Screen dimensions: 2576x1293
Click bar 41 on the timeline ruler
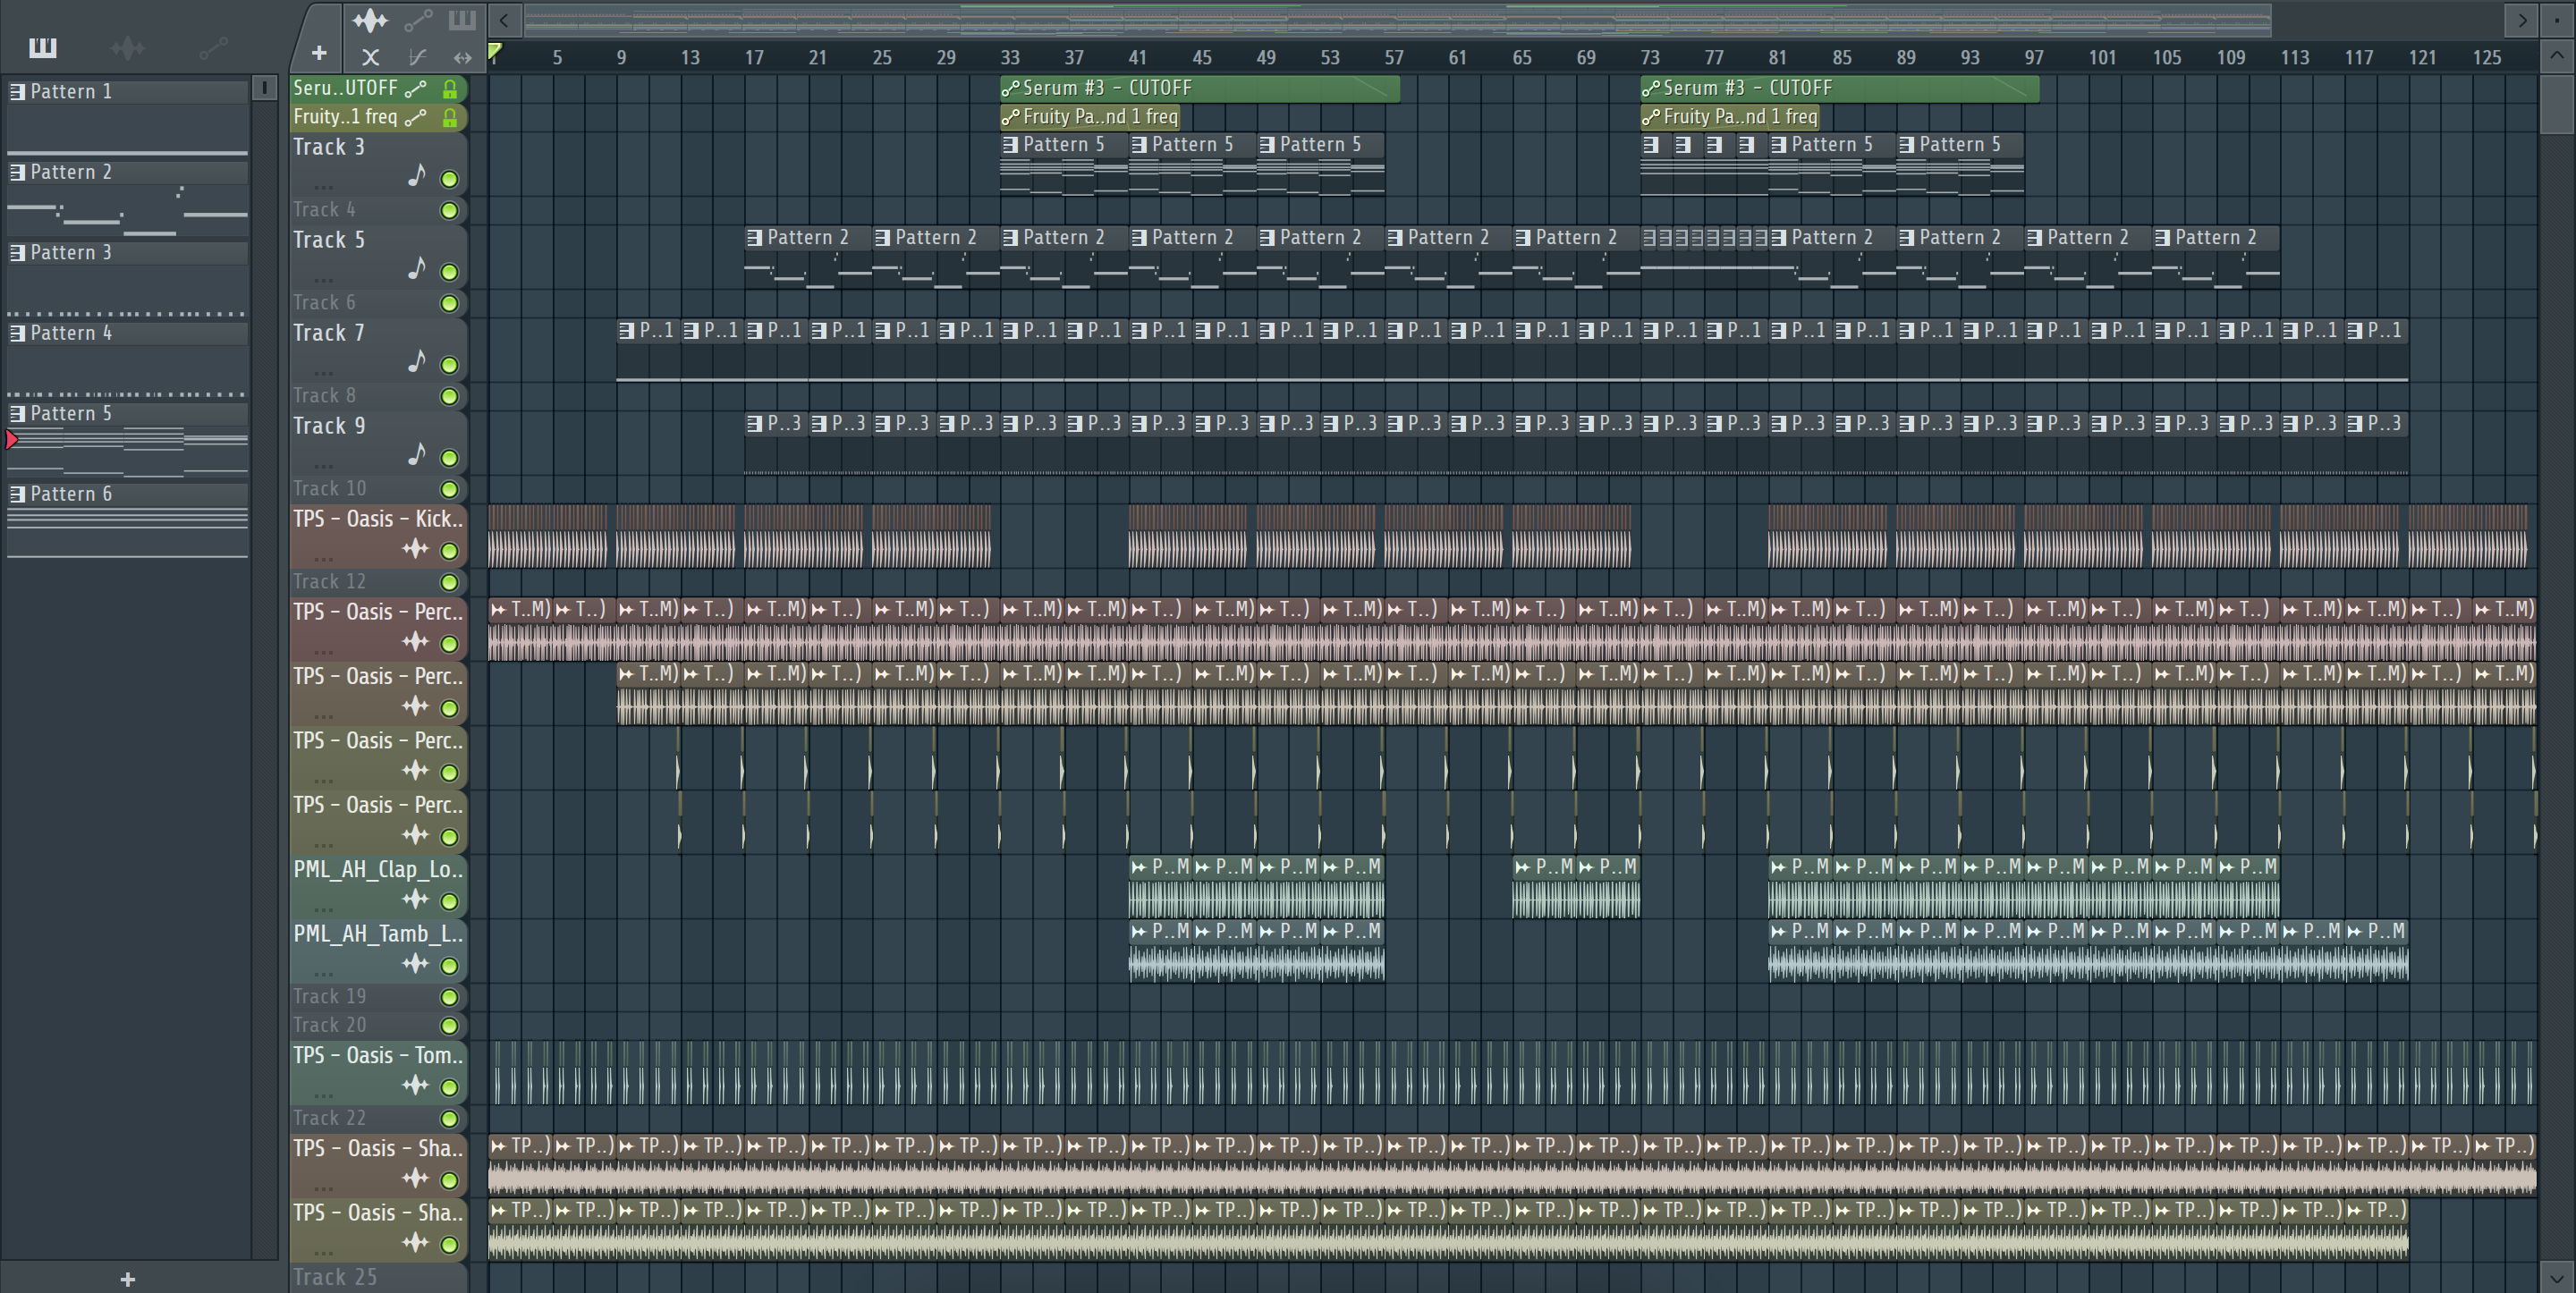(x=1137, y=58)
